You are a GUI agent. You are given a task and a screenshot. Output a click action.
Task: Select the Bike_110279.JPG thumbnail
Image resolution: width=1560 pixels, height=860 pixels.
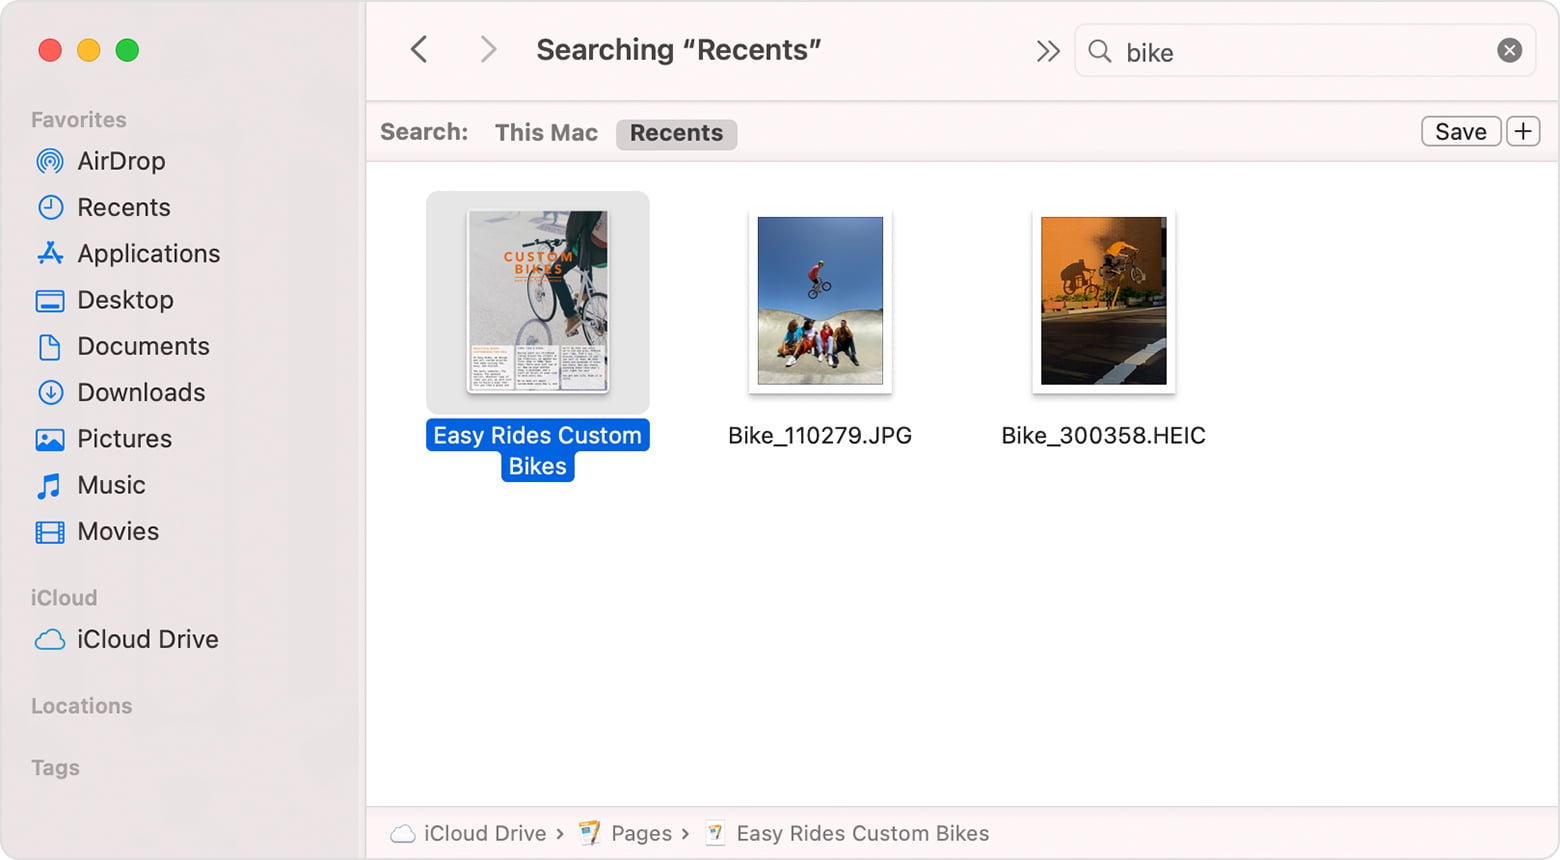820,301
